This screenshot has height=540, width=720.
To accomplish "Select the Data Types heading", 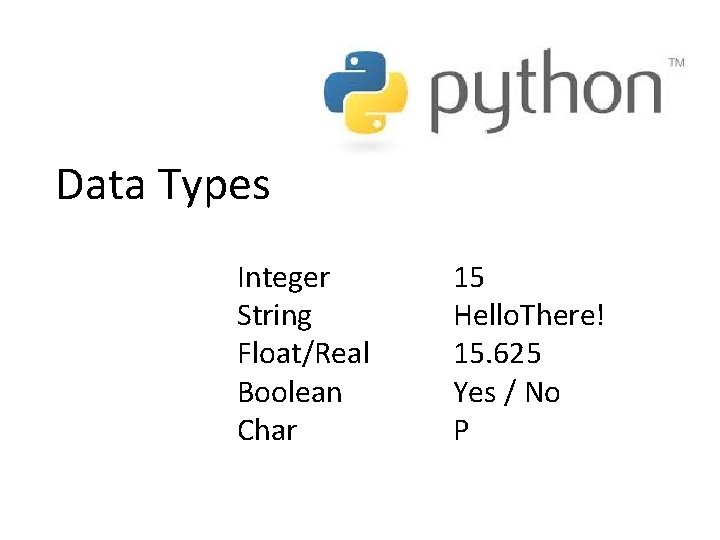I will click(x=163, y=185).
